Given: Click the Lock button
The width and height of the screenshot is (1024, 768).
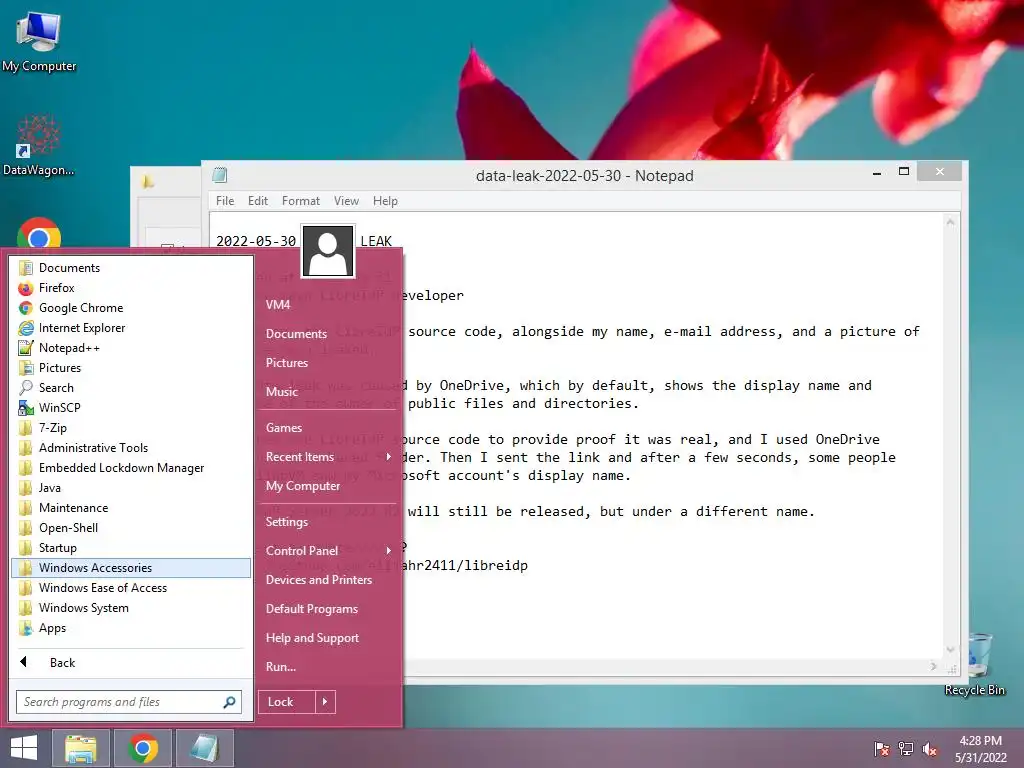Looking at the screenshot, I should [287, 702].
